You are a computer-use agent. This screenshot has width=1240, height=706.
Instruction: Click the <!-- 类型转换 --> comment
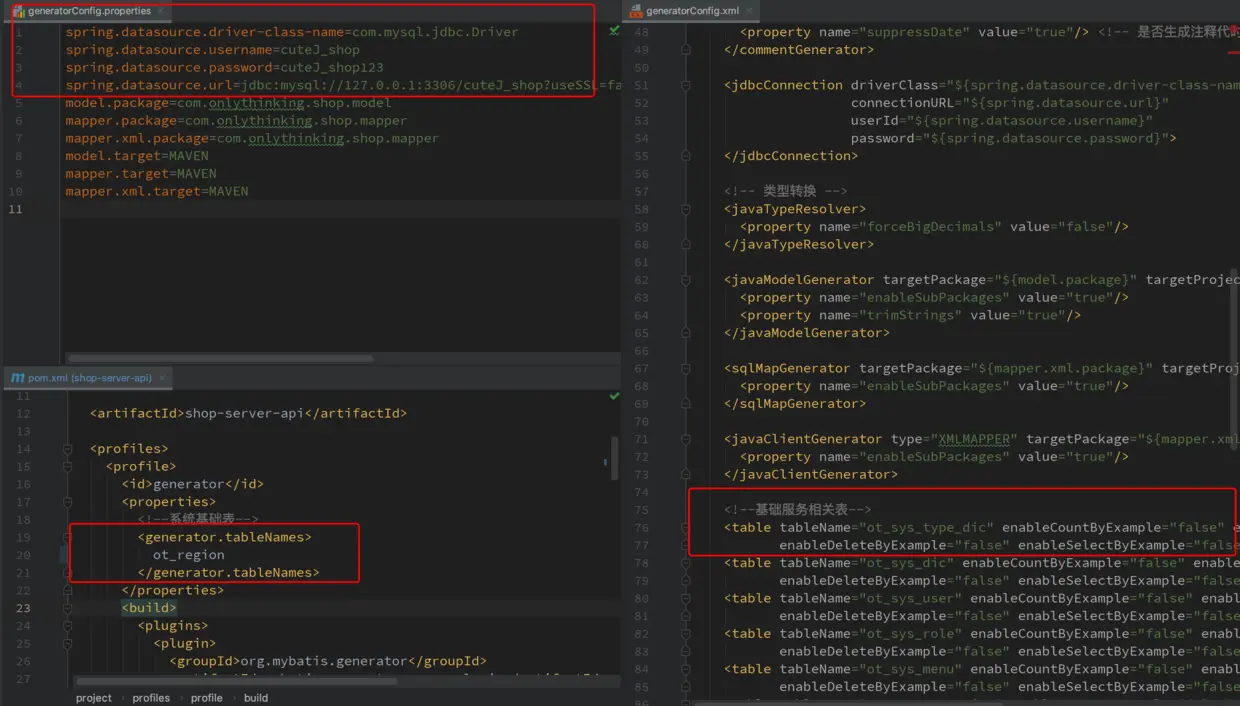click(x=785, y=191)
